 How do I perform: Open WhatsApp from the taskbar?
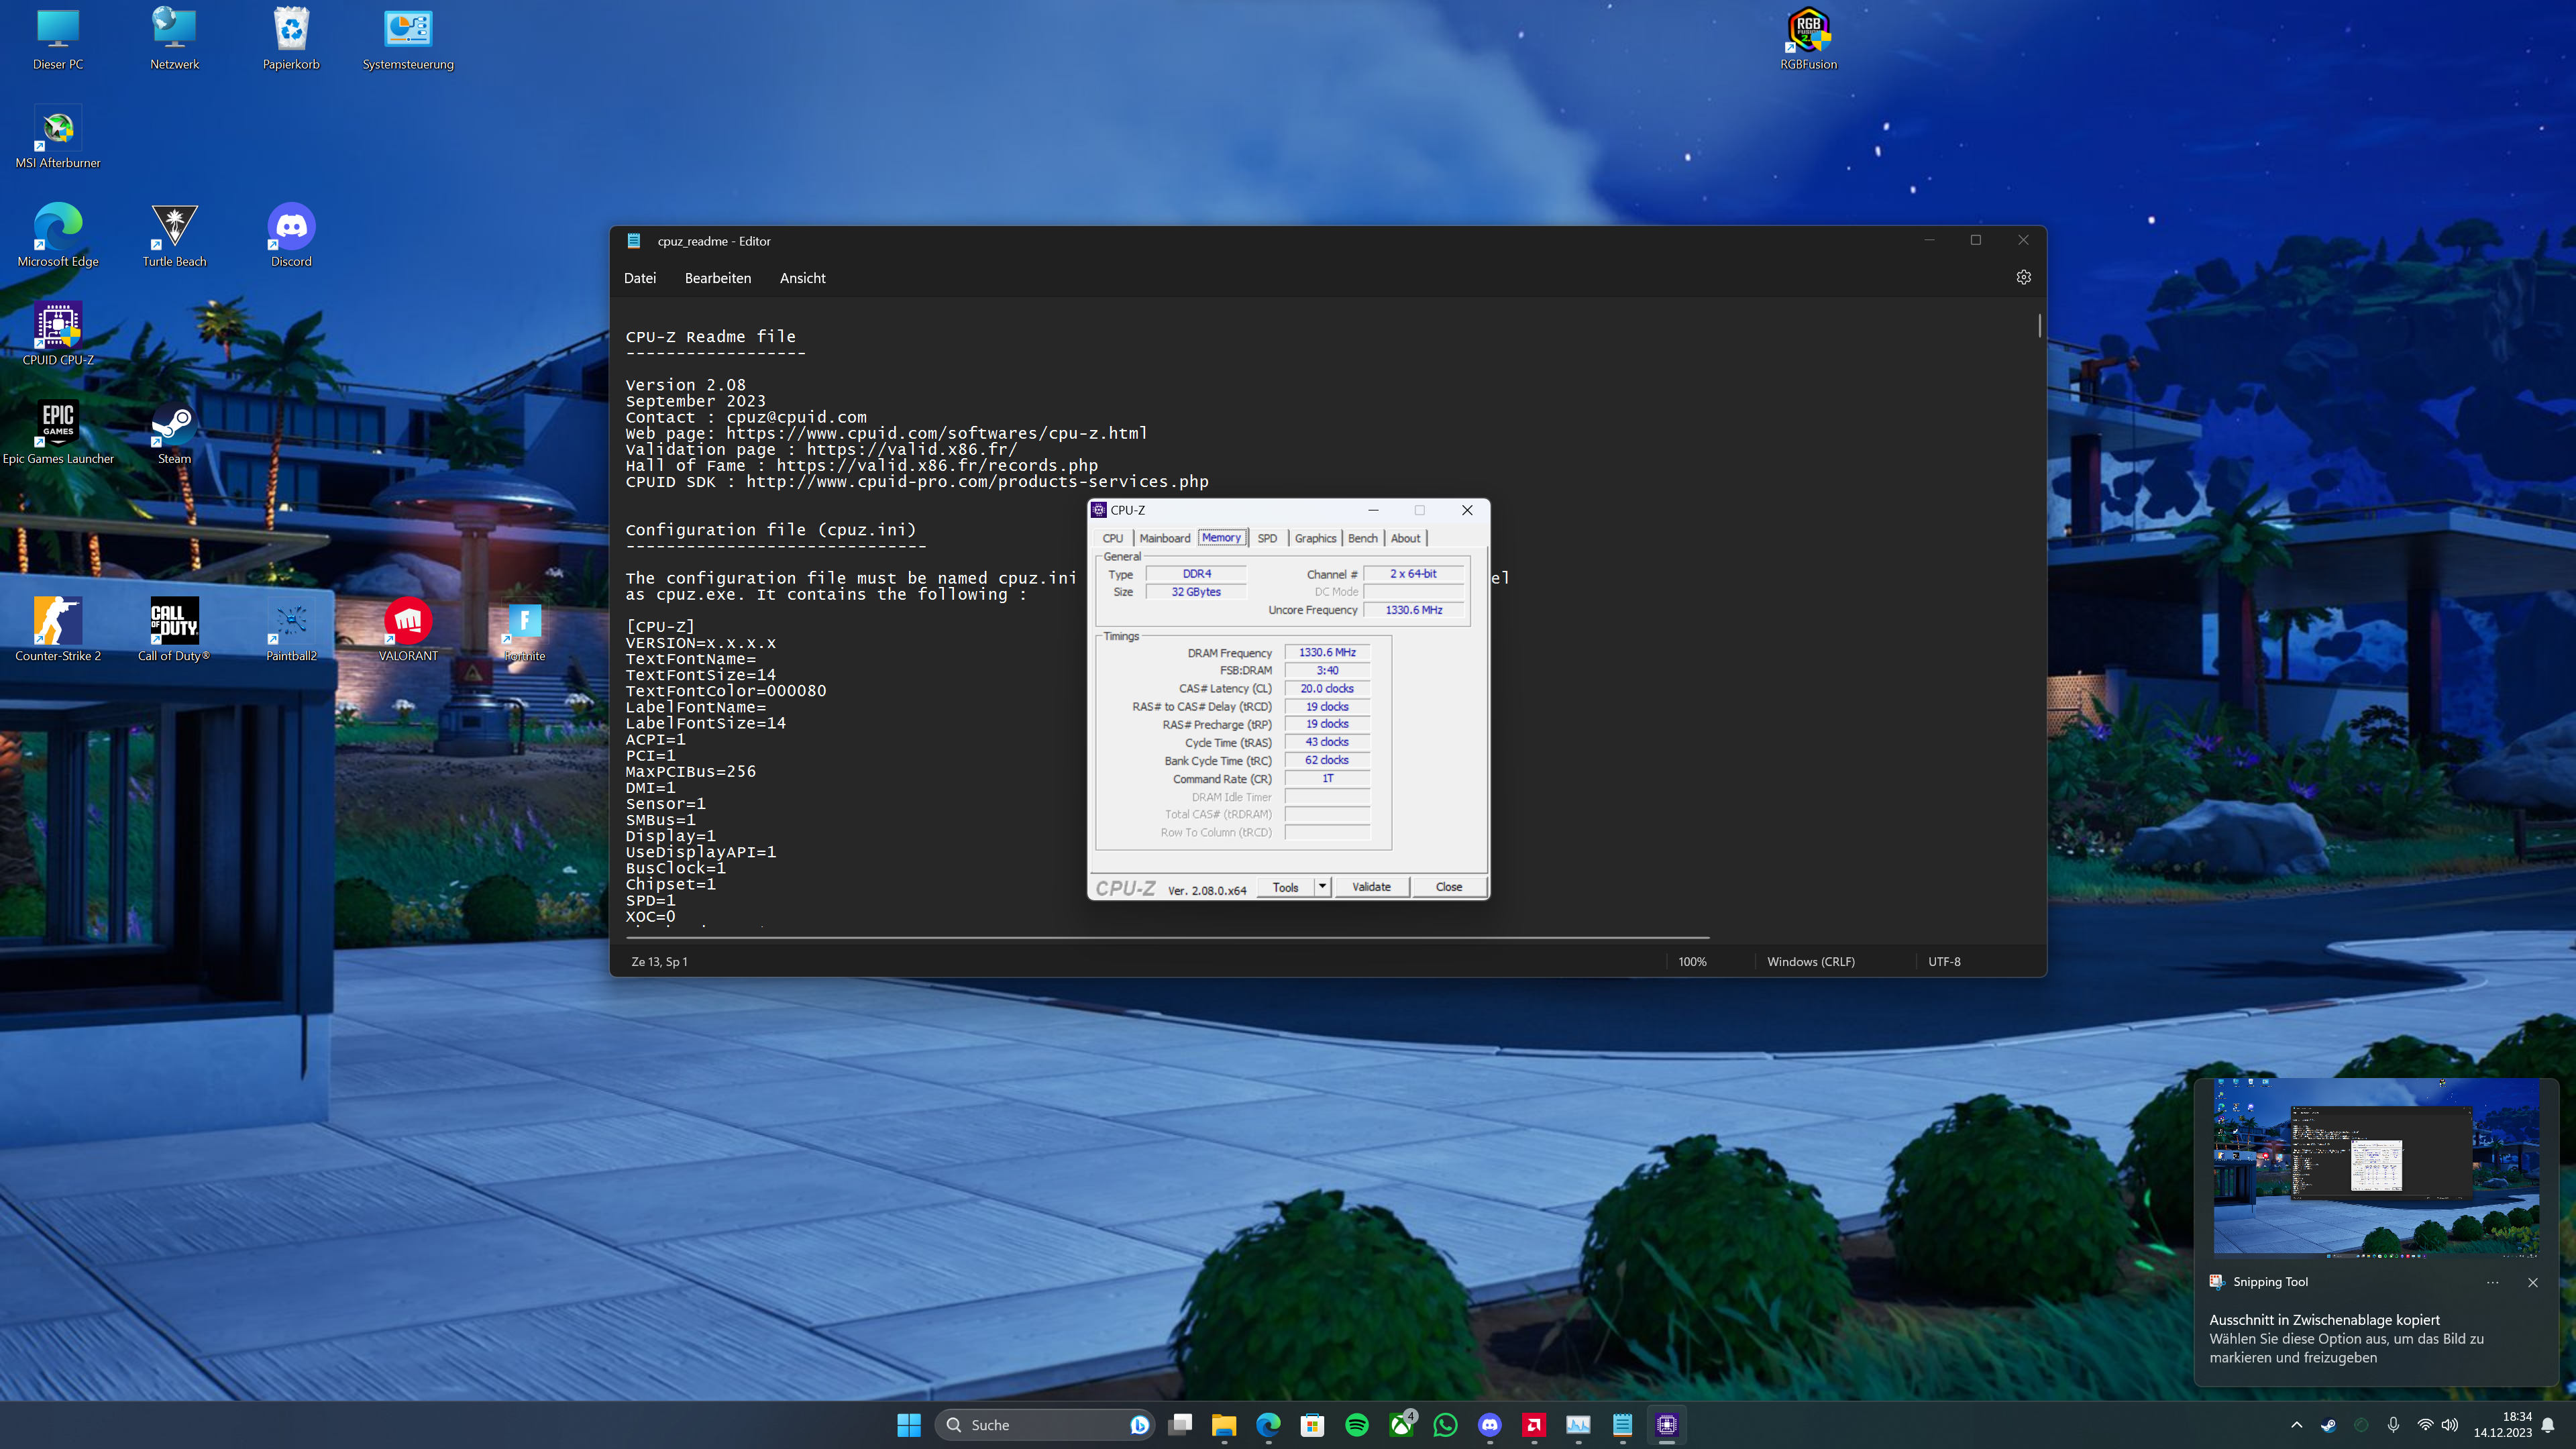1445,1424
